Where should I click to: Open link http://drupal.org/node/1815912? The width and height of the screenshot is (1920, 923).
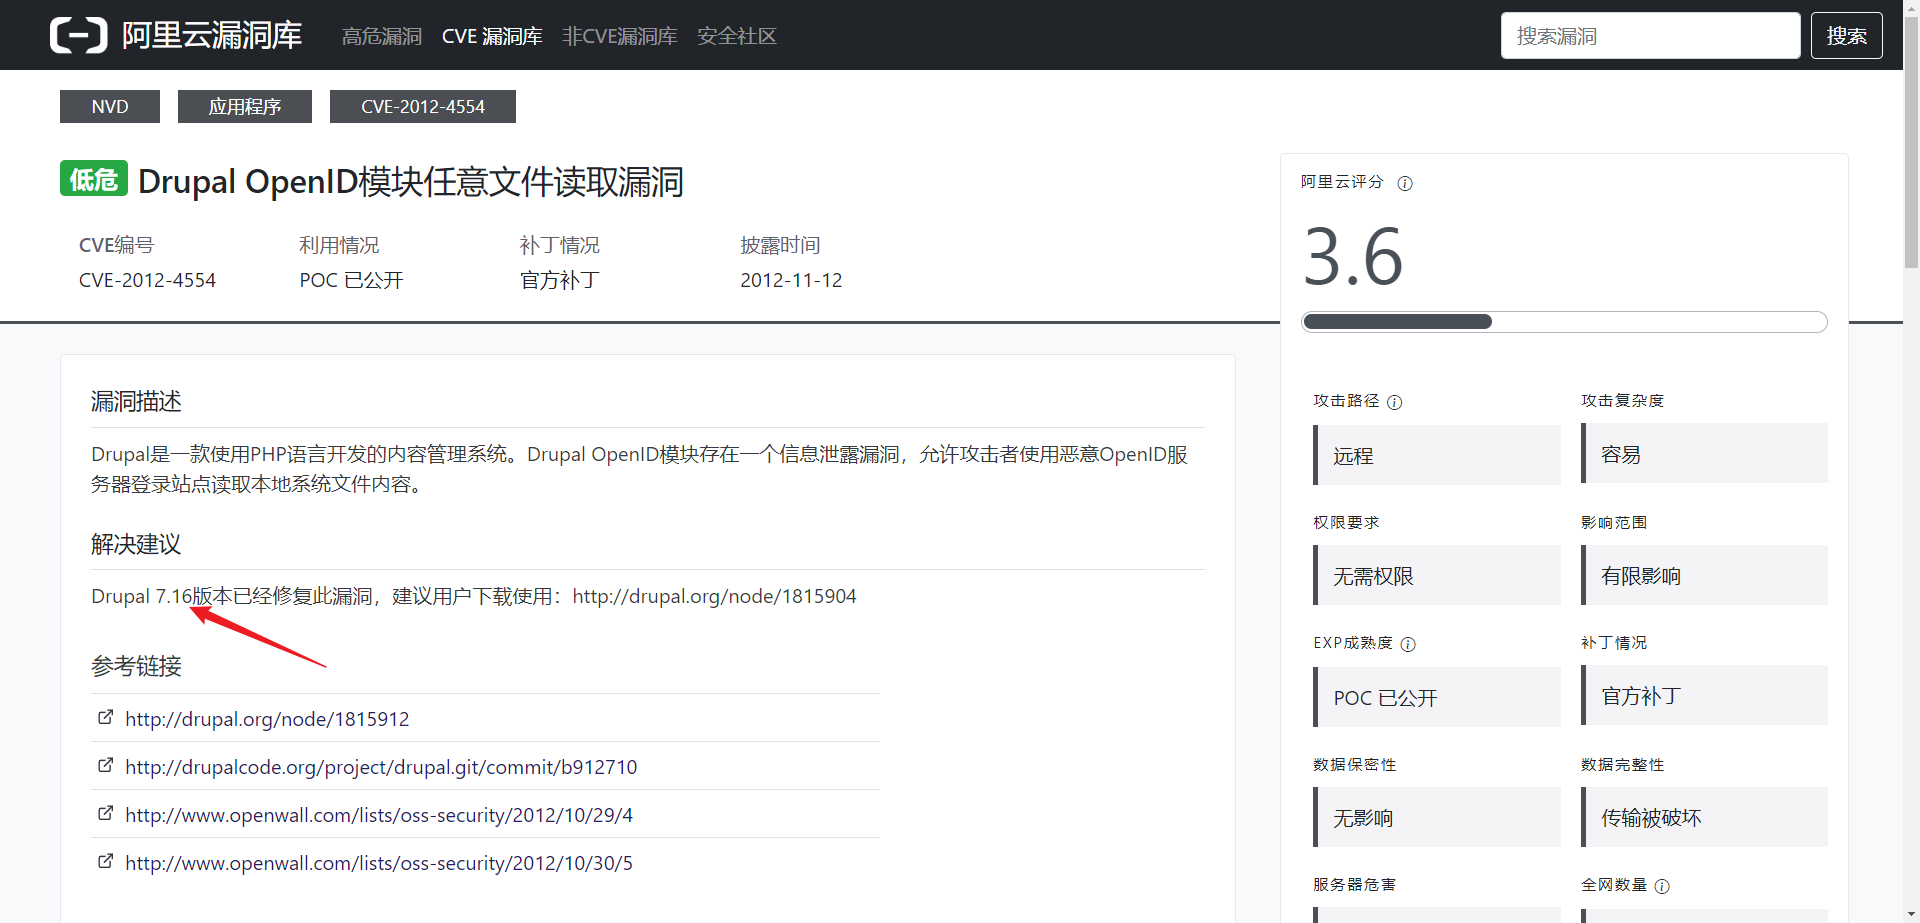point(267,719)
